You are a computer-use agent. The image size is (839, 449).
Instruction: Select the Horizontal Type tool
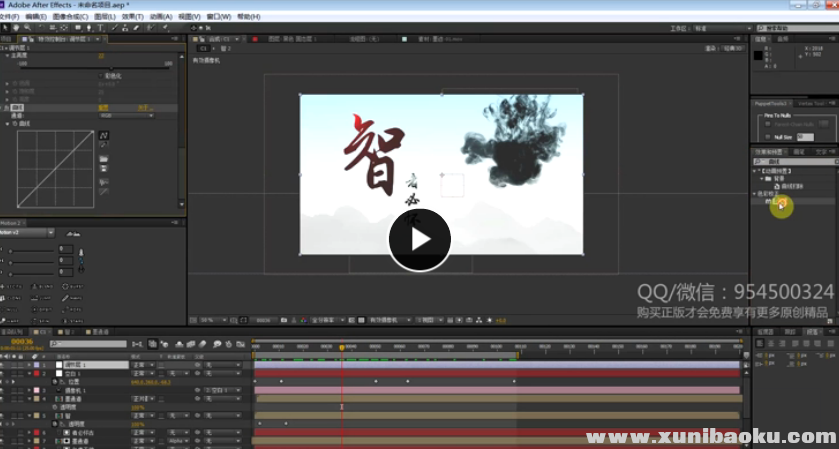point(98,27)
